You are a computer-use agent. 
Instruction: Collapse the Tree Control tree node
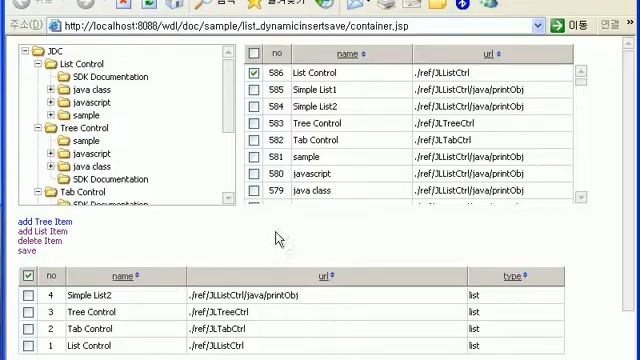[x=38, y=127]
